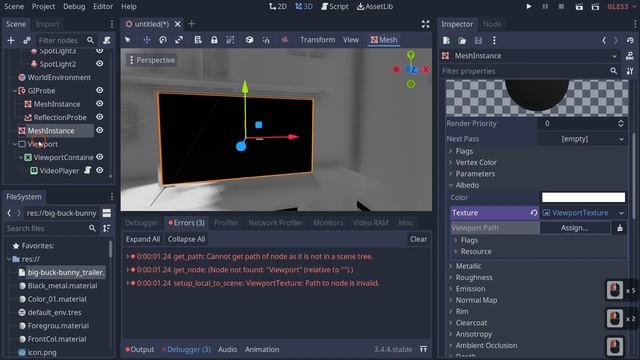This screenshot has height=360, width=640.
Task: Open documentation for the MeshInstance object
Action: pyautogui.click(x=630, y=56)
